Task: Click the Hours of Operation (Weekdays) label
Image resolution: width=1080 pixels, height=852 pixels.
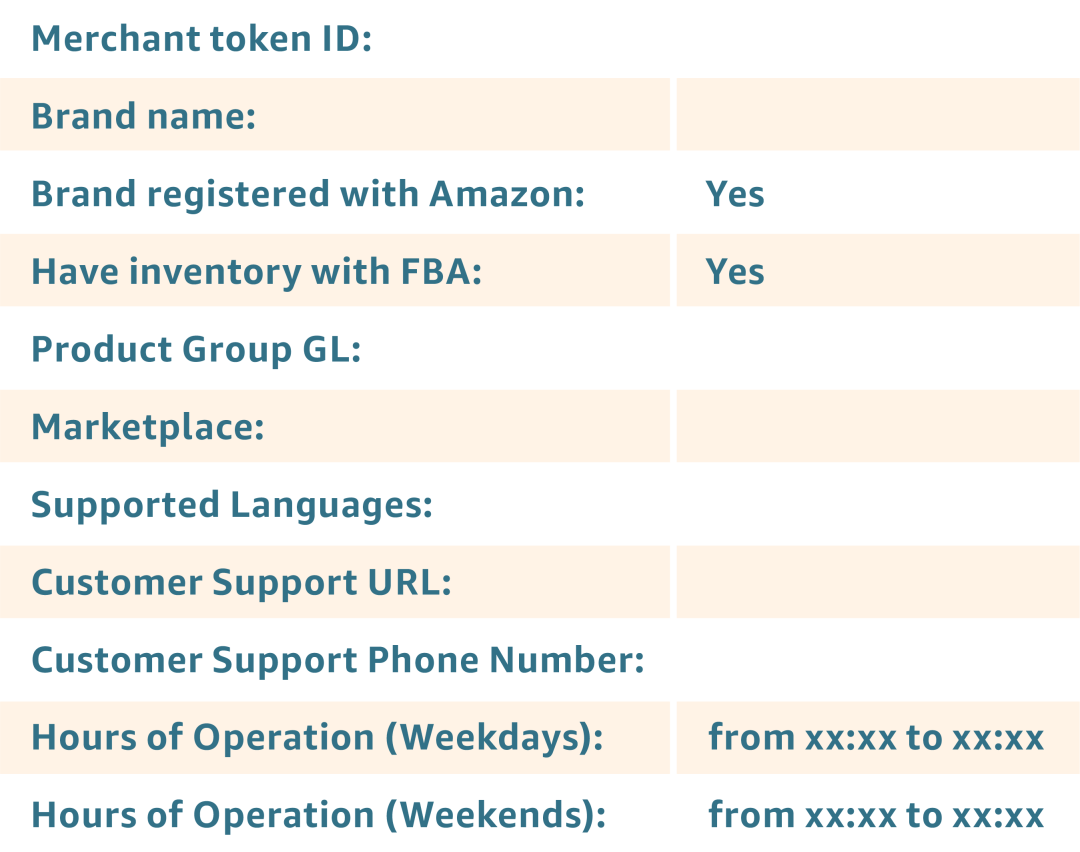Action: point(317,738)
